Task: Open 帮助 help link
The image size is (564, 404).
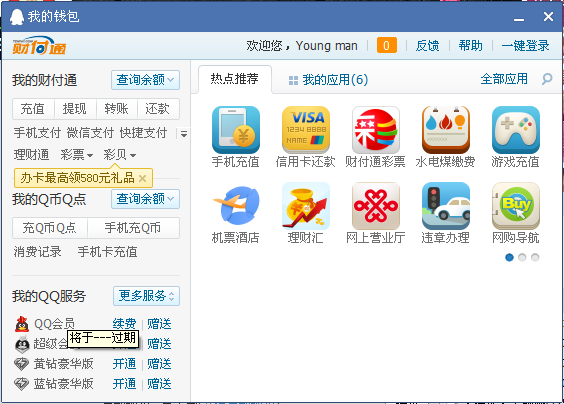Action: tap(470, 46)
